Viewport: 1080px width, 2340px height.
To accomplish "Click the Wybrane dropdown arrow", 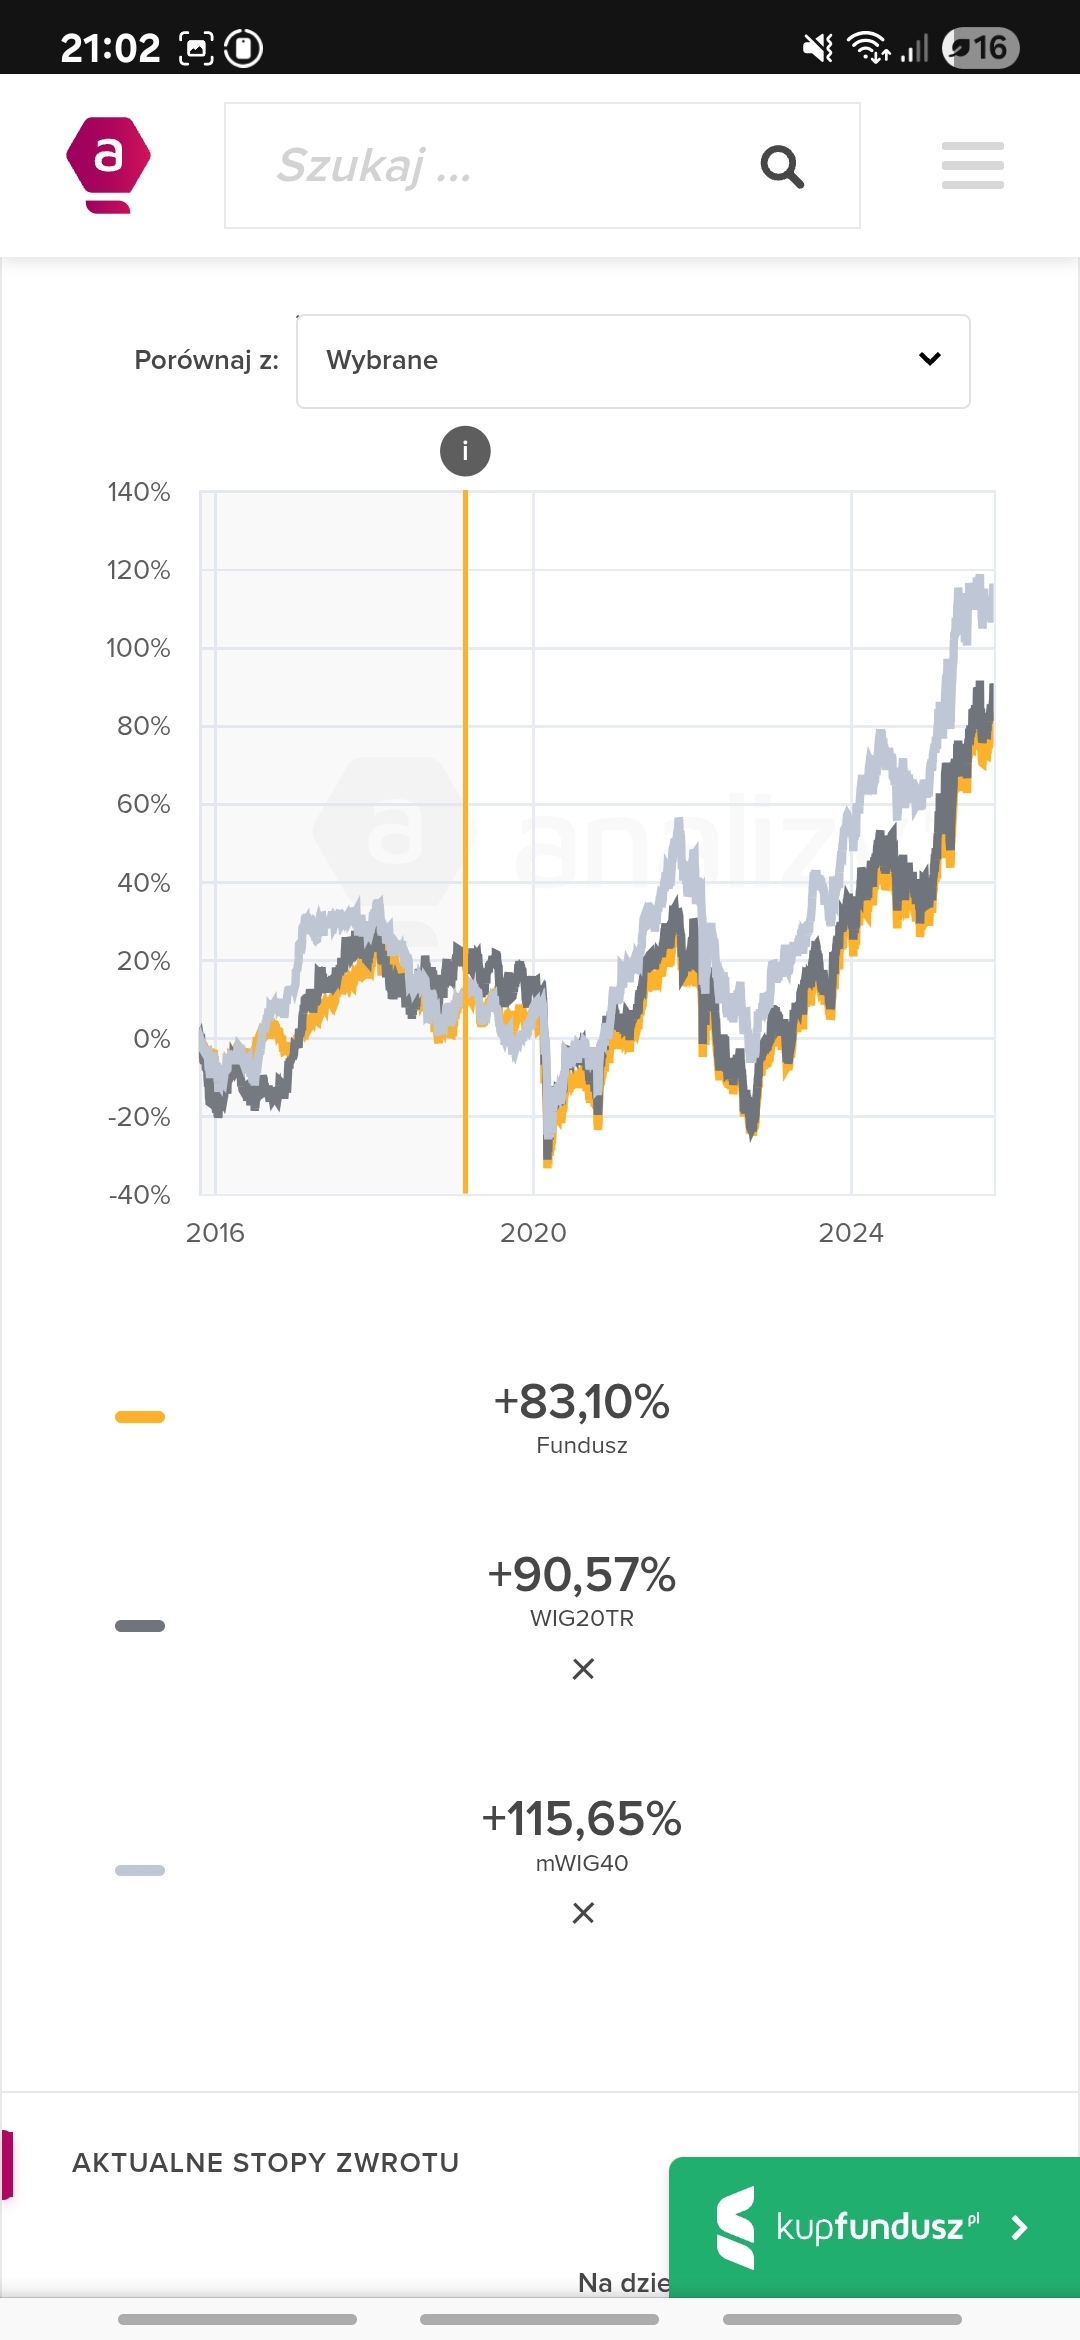I will point(929,359).
